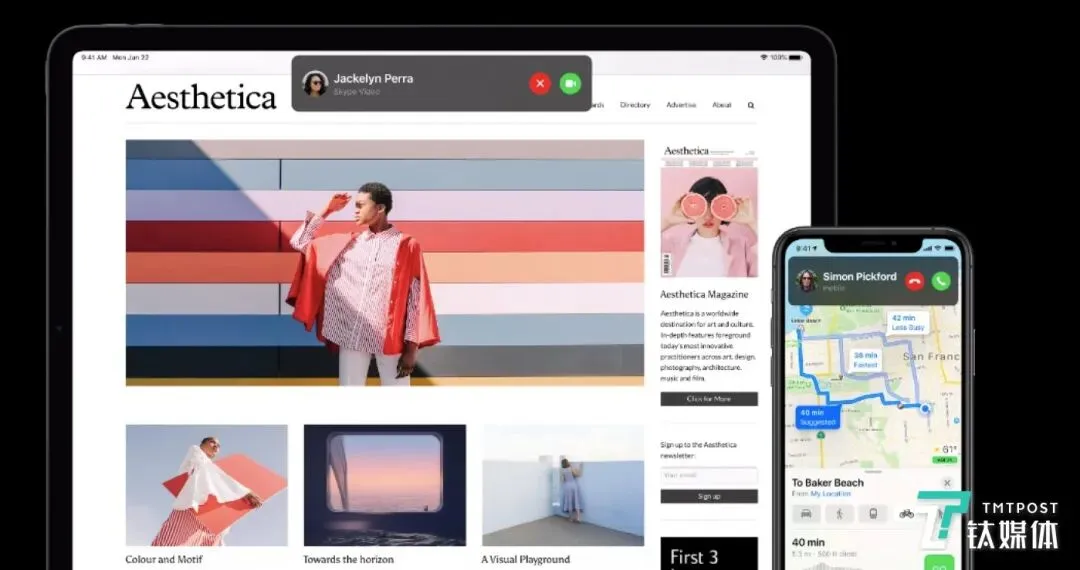The height and width of the screenshot is (570, 1080).
Task: Click the 'Simon Pickford' caller name
Action: pyautogui.click(x=860, y=277)
